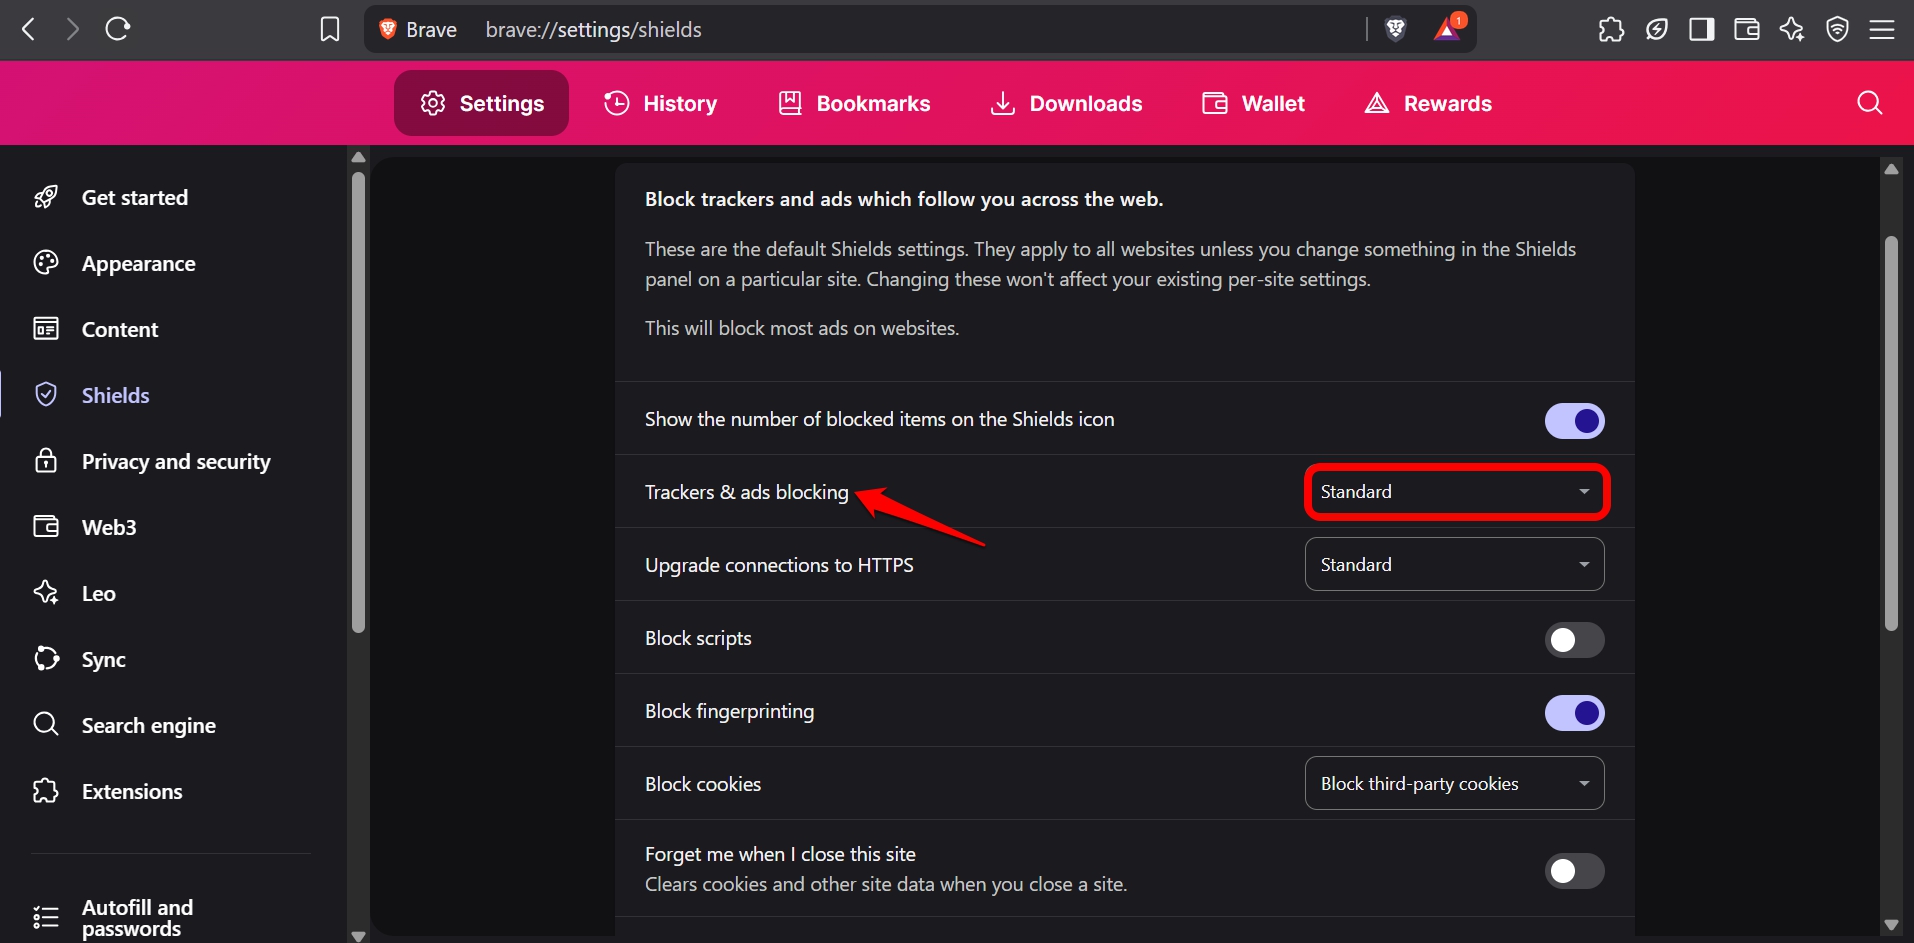Viewport: 1914px width, 943px height.
Task: Enable the Block scripts toggle
Action: [1574, 640]
